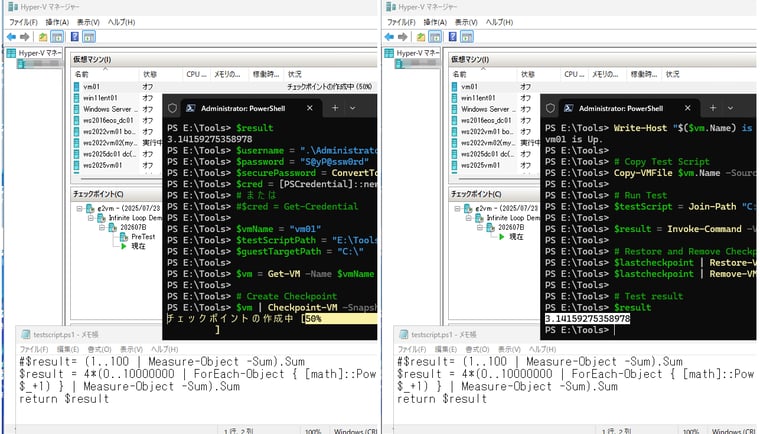Image resolution: width=760 pixels, height=434 pixels.
Task: Select the PreTest checkpoint icon
Action: 124,237
